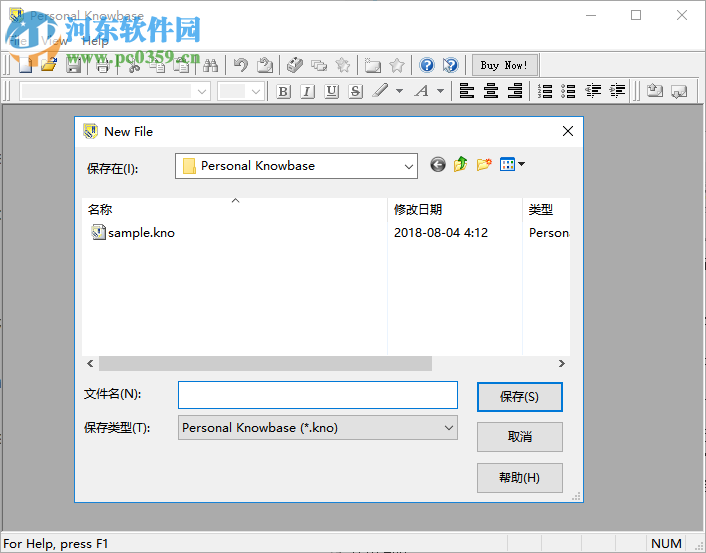Click the Undo arrow icon
Screen dimensions: 706x553
pyautogui.click(x=241, y=65)
